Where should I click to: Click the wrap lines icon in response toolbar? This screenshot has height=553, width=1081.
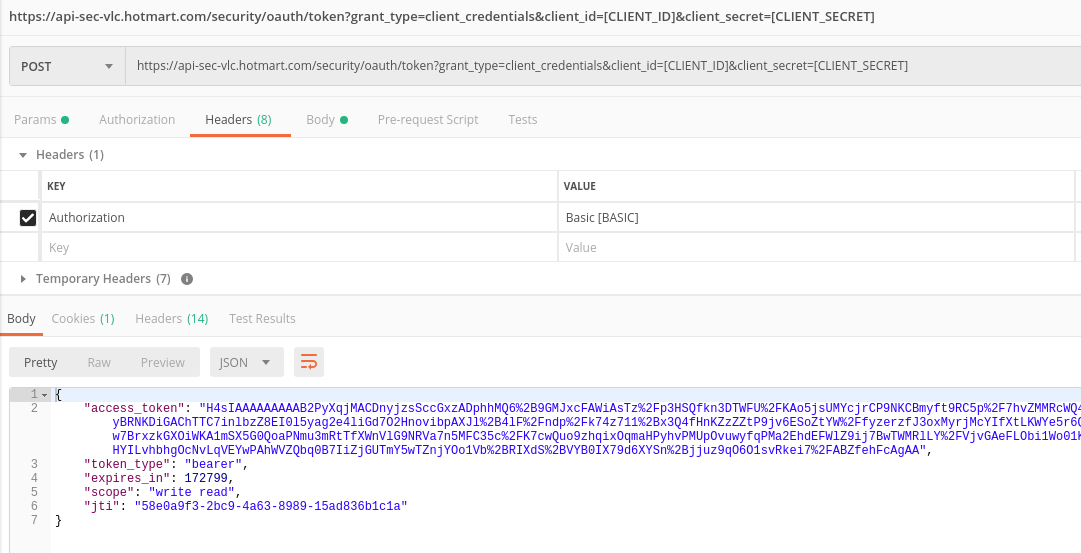click(x=309, y=362)
